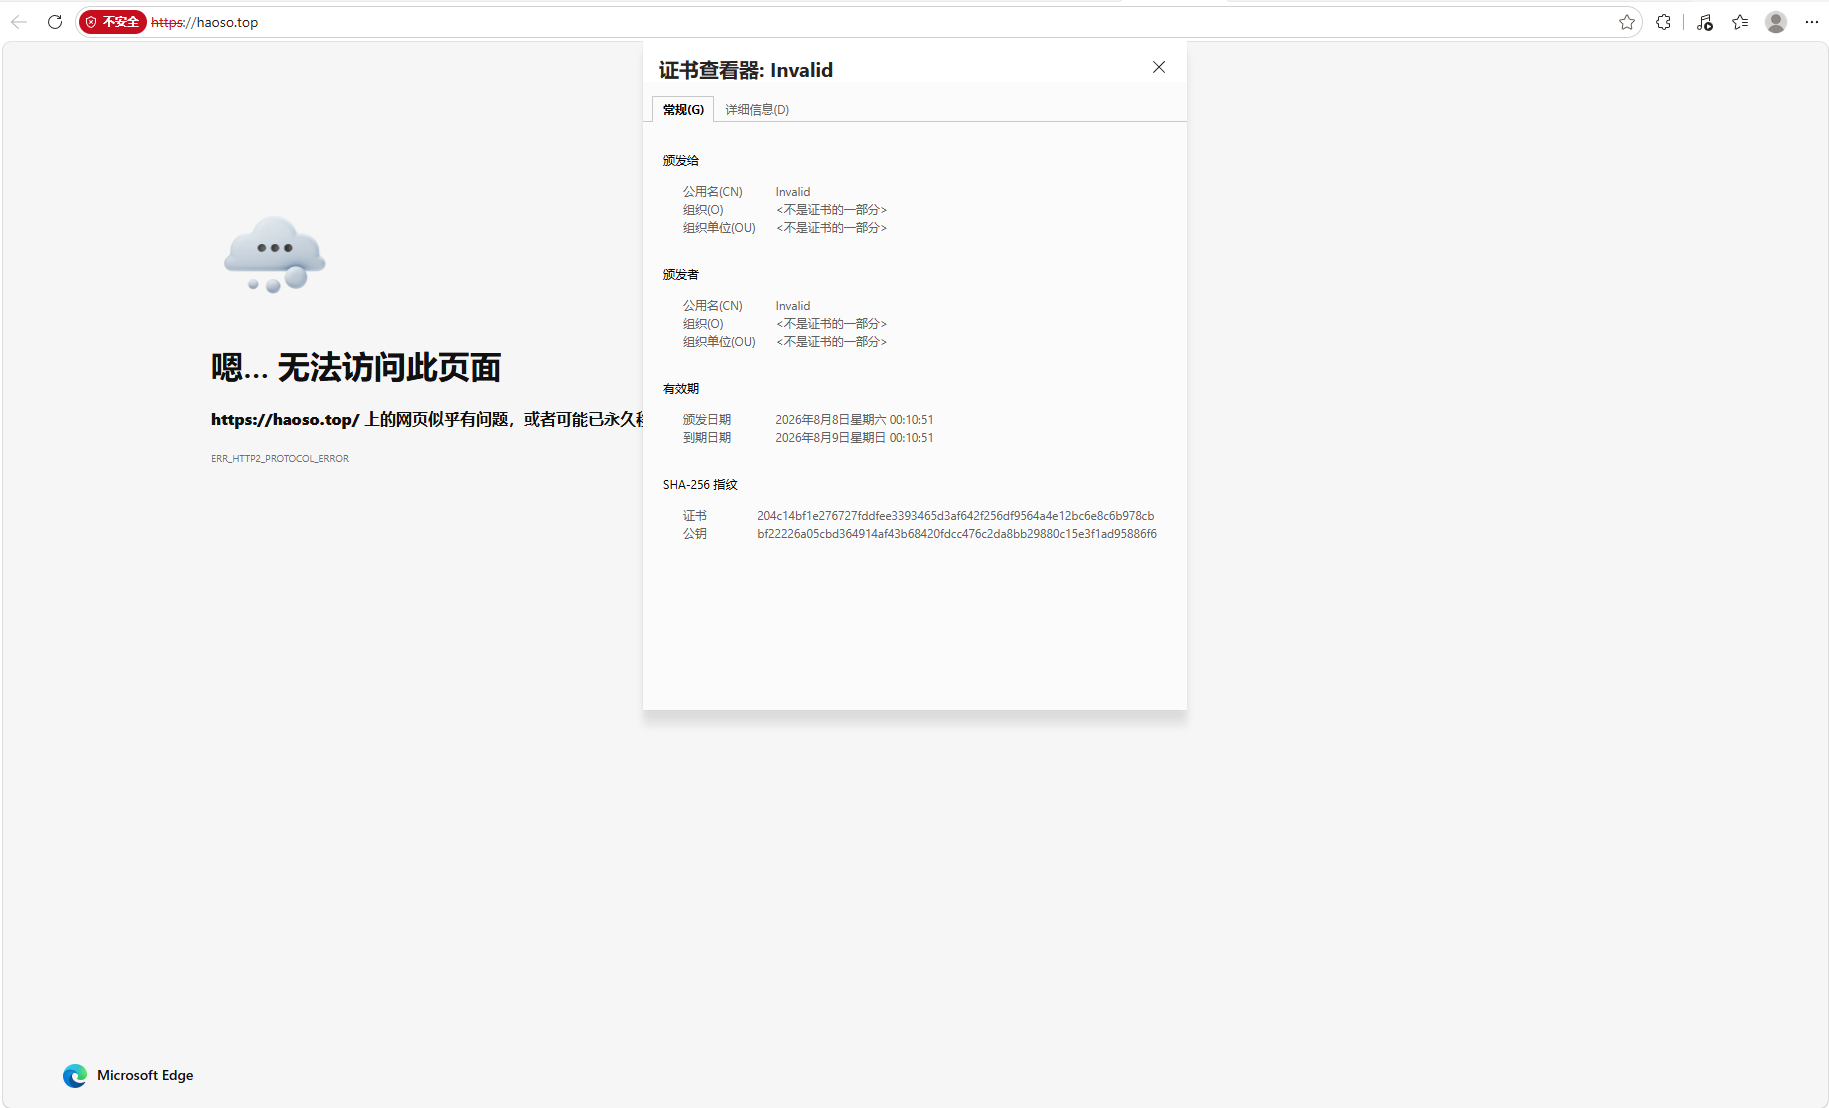Open the favorites list icon
This screenshot has height=1108, width=1829.
(1740, 22)
